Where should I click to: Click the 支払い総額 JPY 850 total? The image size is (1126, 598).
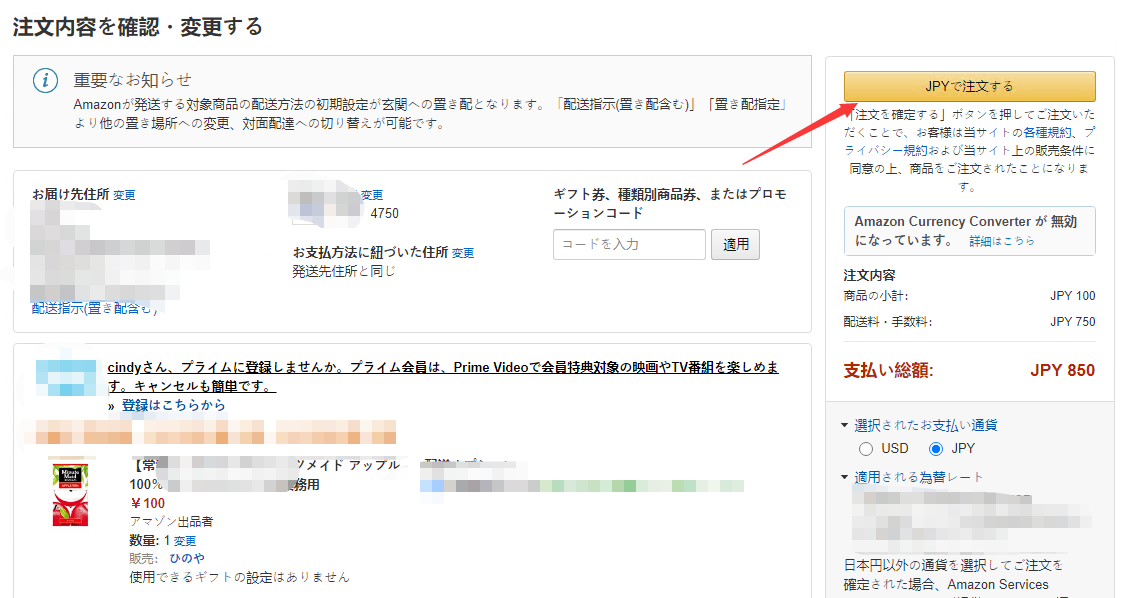pyautogui.click(x=969, y=370)
